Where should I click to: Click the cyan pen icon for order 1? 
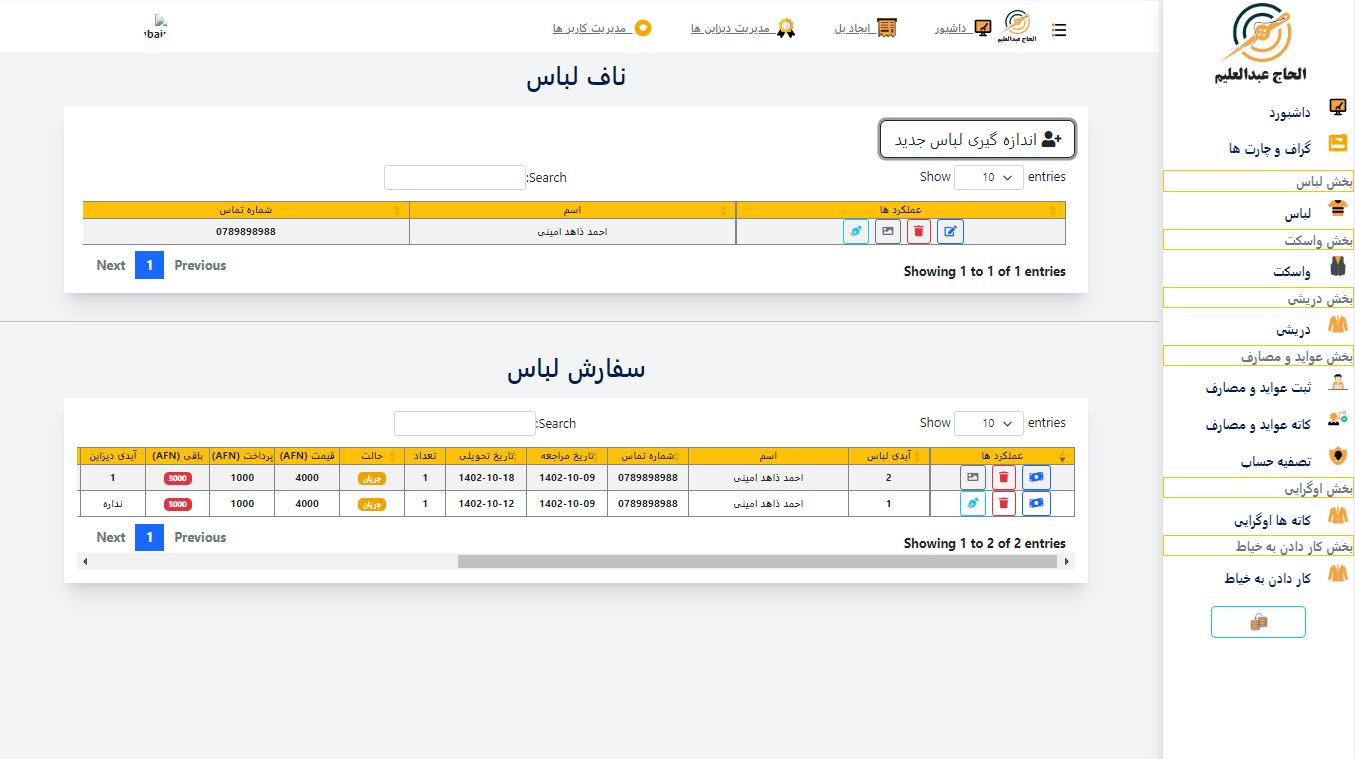coord(972,504)
